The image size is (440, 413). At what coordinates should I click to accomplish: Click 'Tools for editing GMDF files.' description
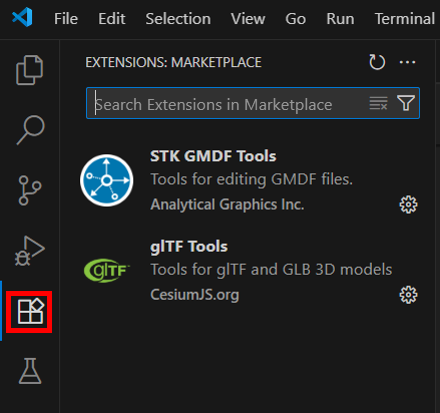click(251, 179)
